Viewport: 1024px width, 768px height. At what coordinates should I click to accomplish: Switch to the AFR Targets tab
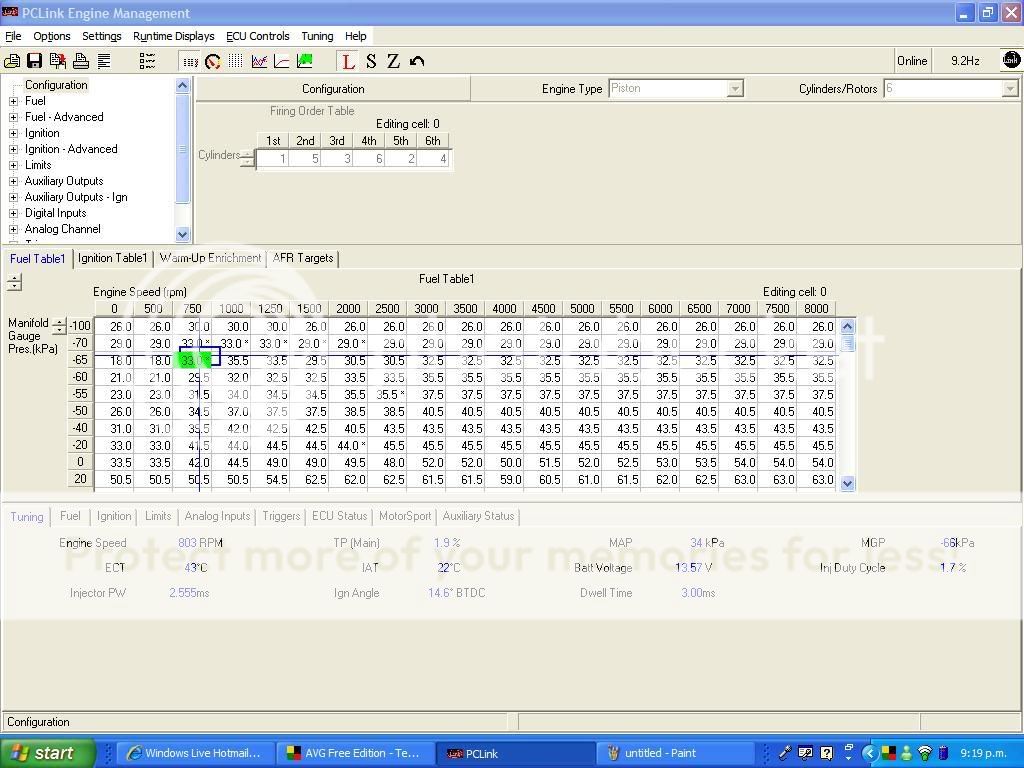point(303,258)
